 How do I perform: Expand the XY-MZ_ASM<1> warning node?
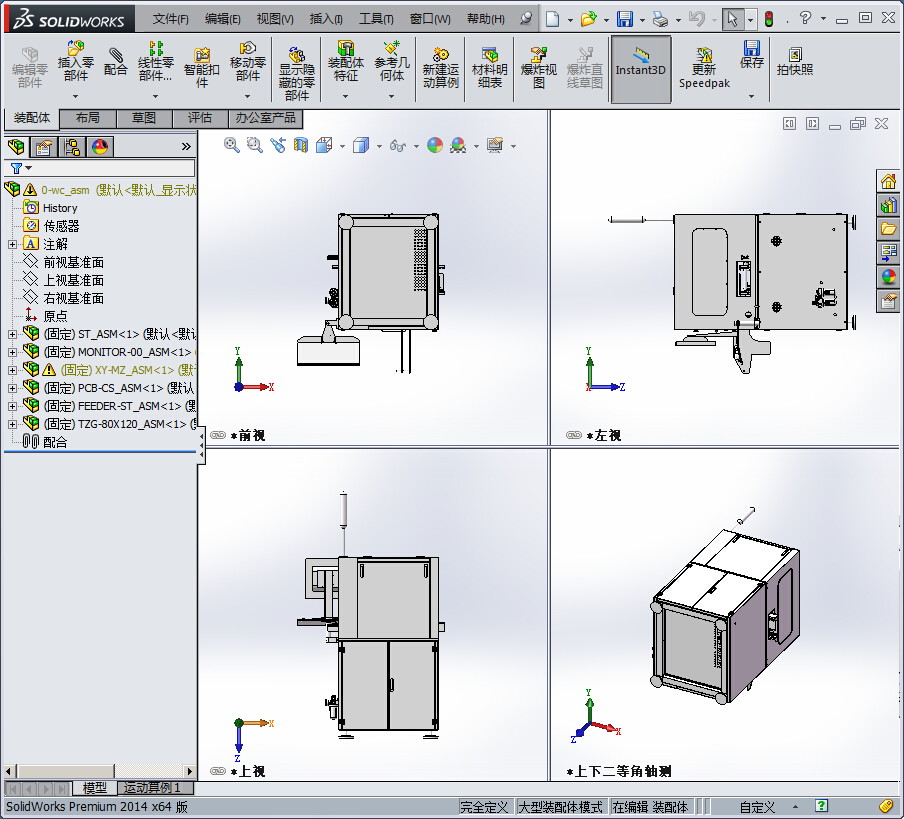coord(12,370)
